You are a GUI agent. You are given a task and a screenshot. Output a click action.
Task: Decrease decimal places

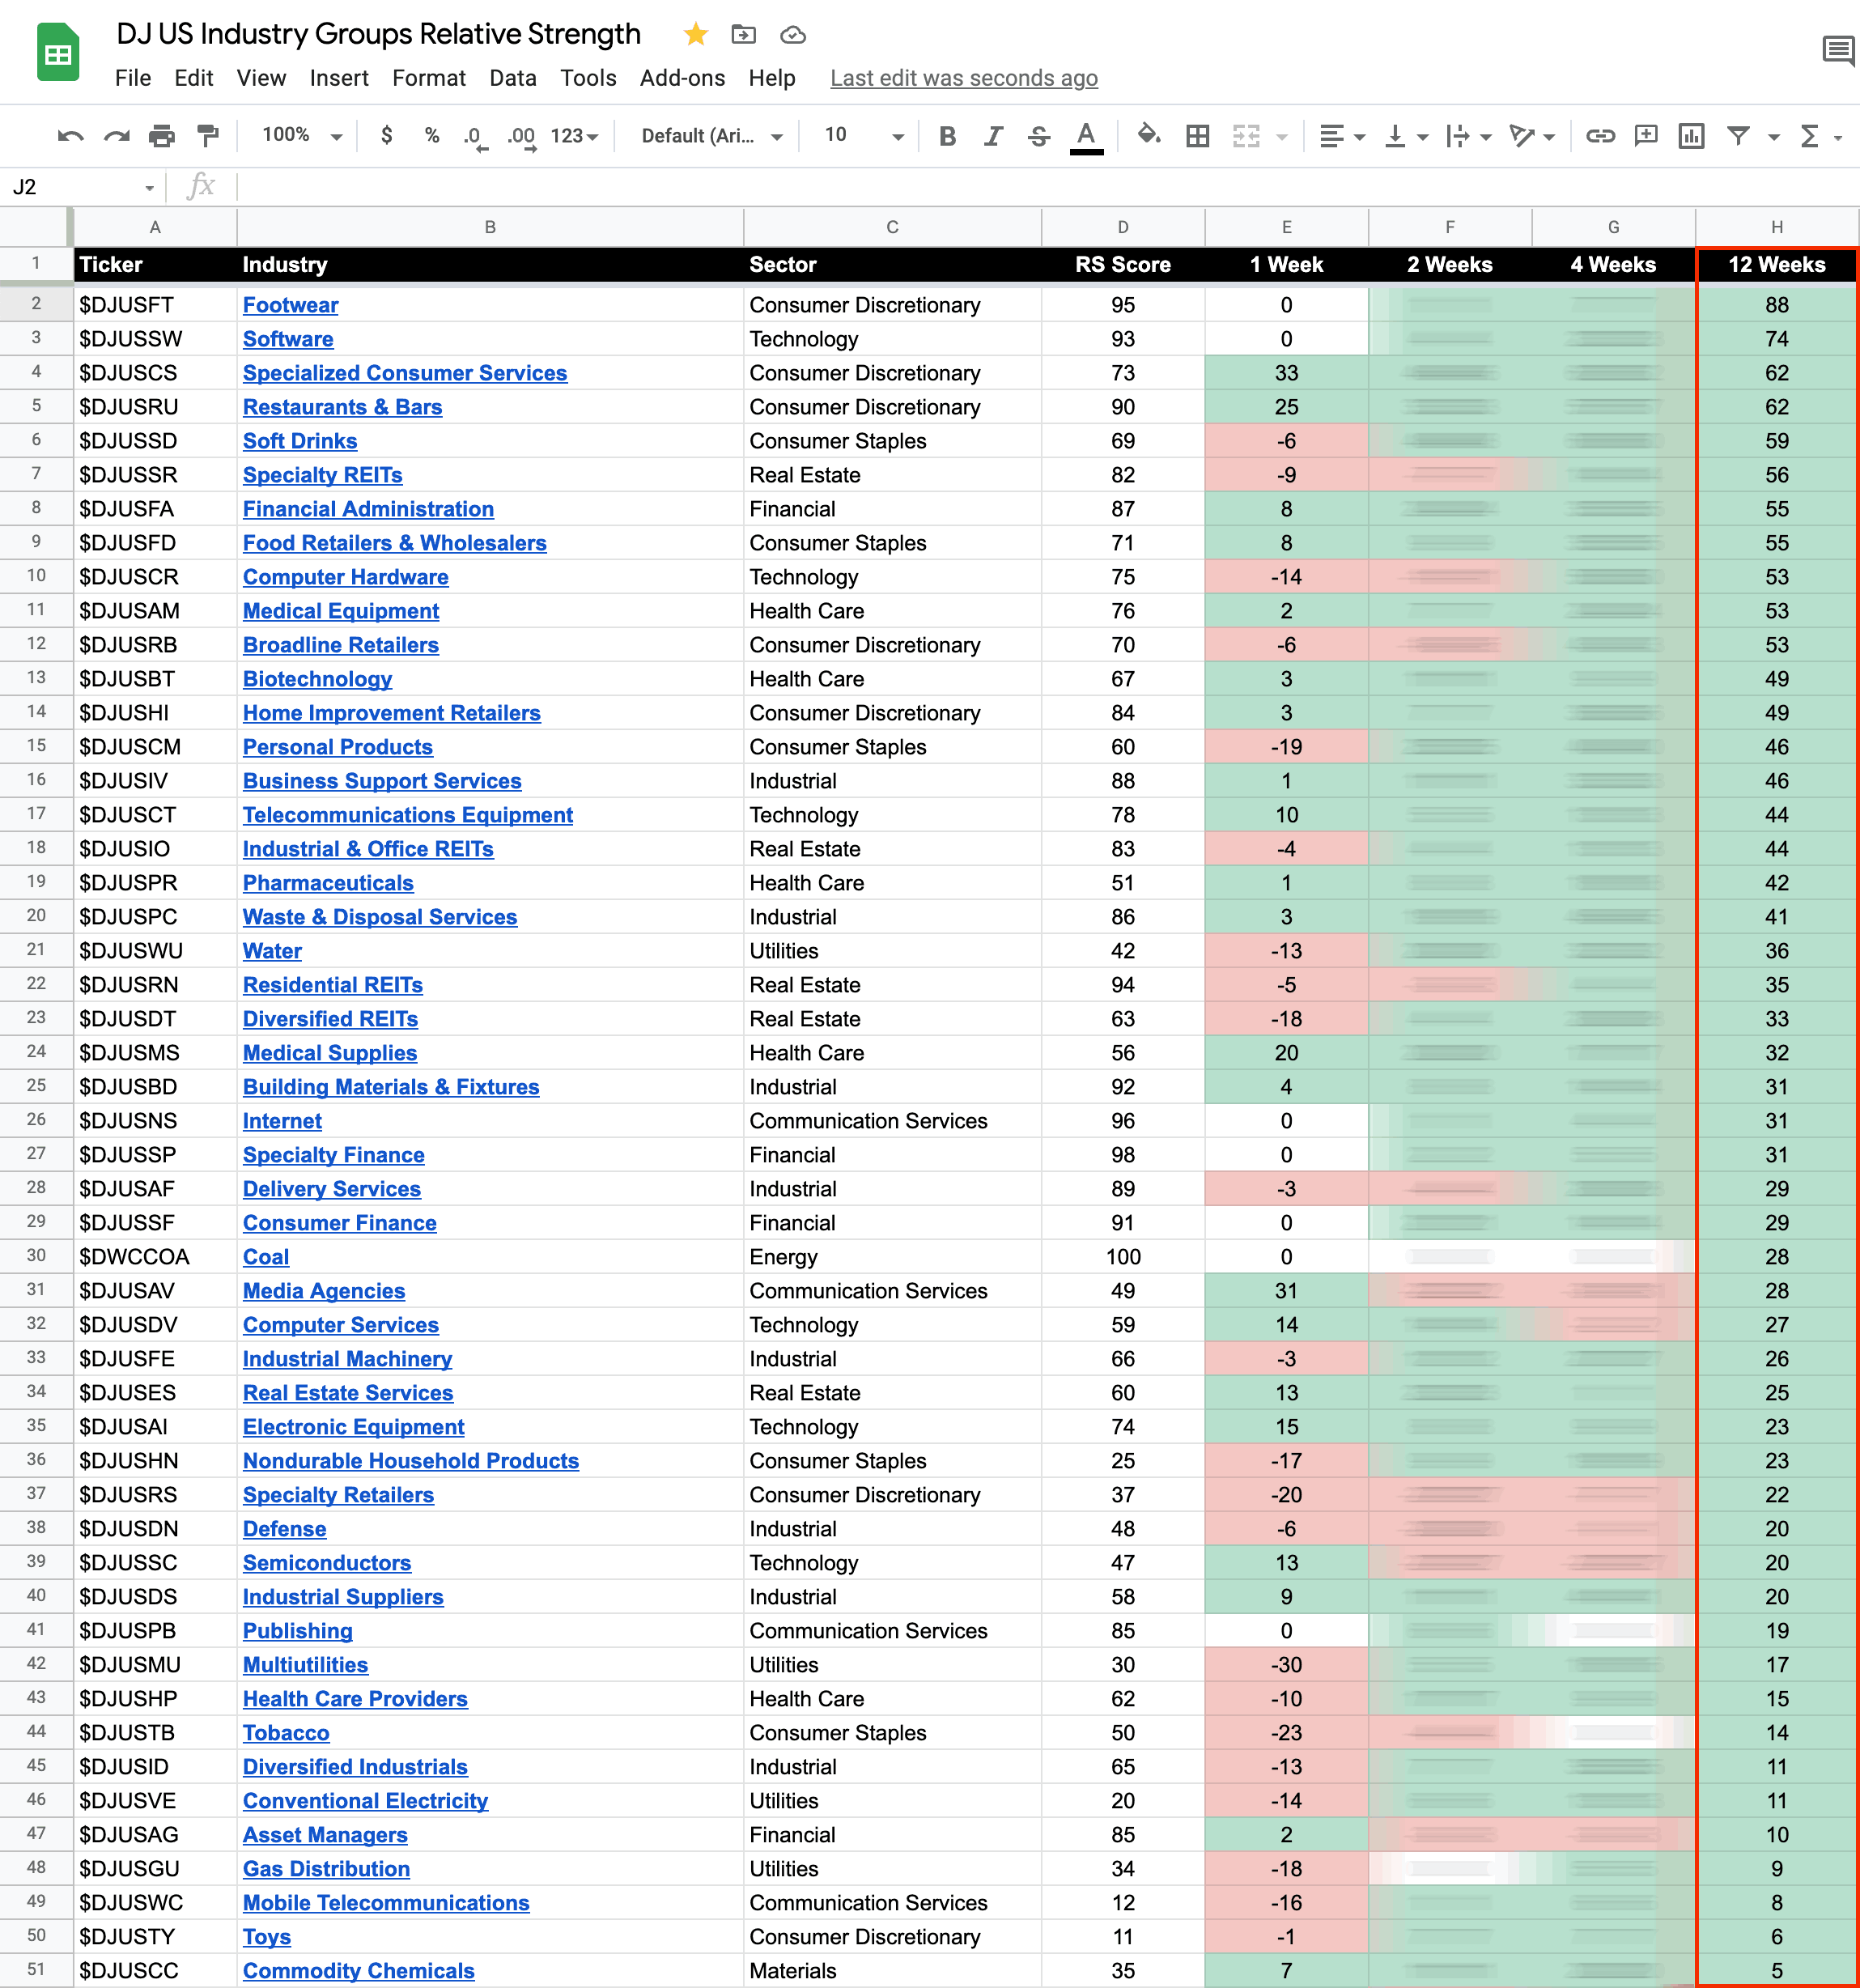click(x=476, y=136)
